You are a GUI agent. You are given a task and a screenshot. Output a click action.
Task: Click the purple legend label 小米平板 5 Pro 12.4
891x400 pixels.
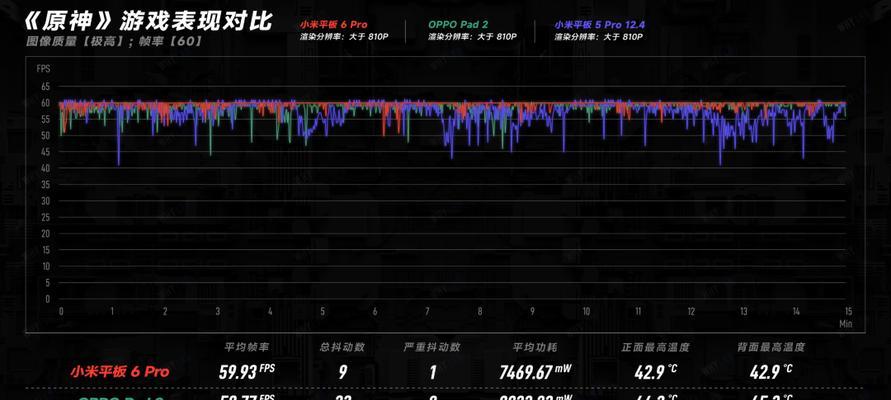click(599, 24)
